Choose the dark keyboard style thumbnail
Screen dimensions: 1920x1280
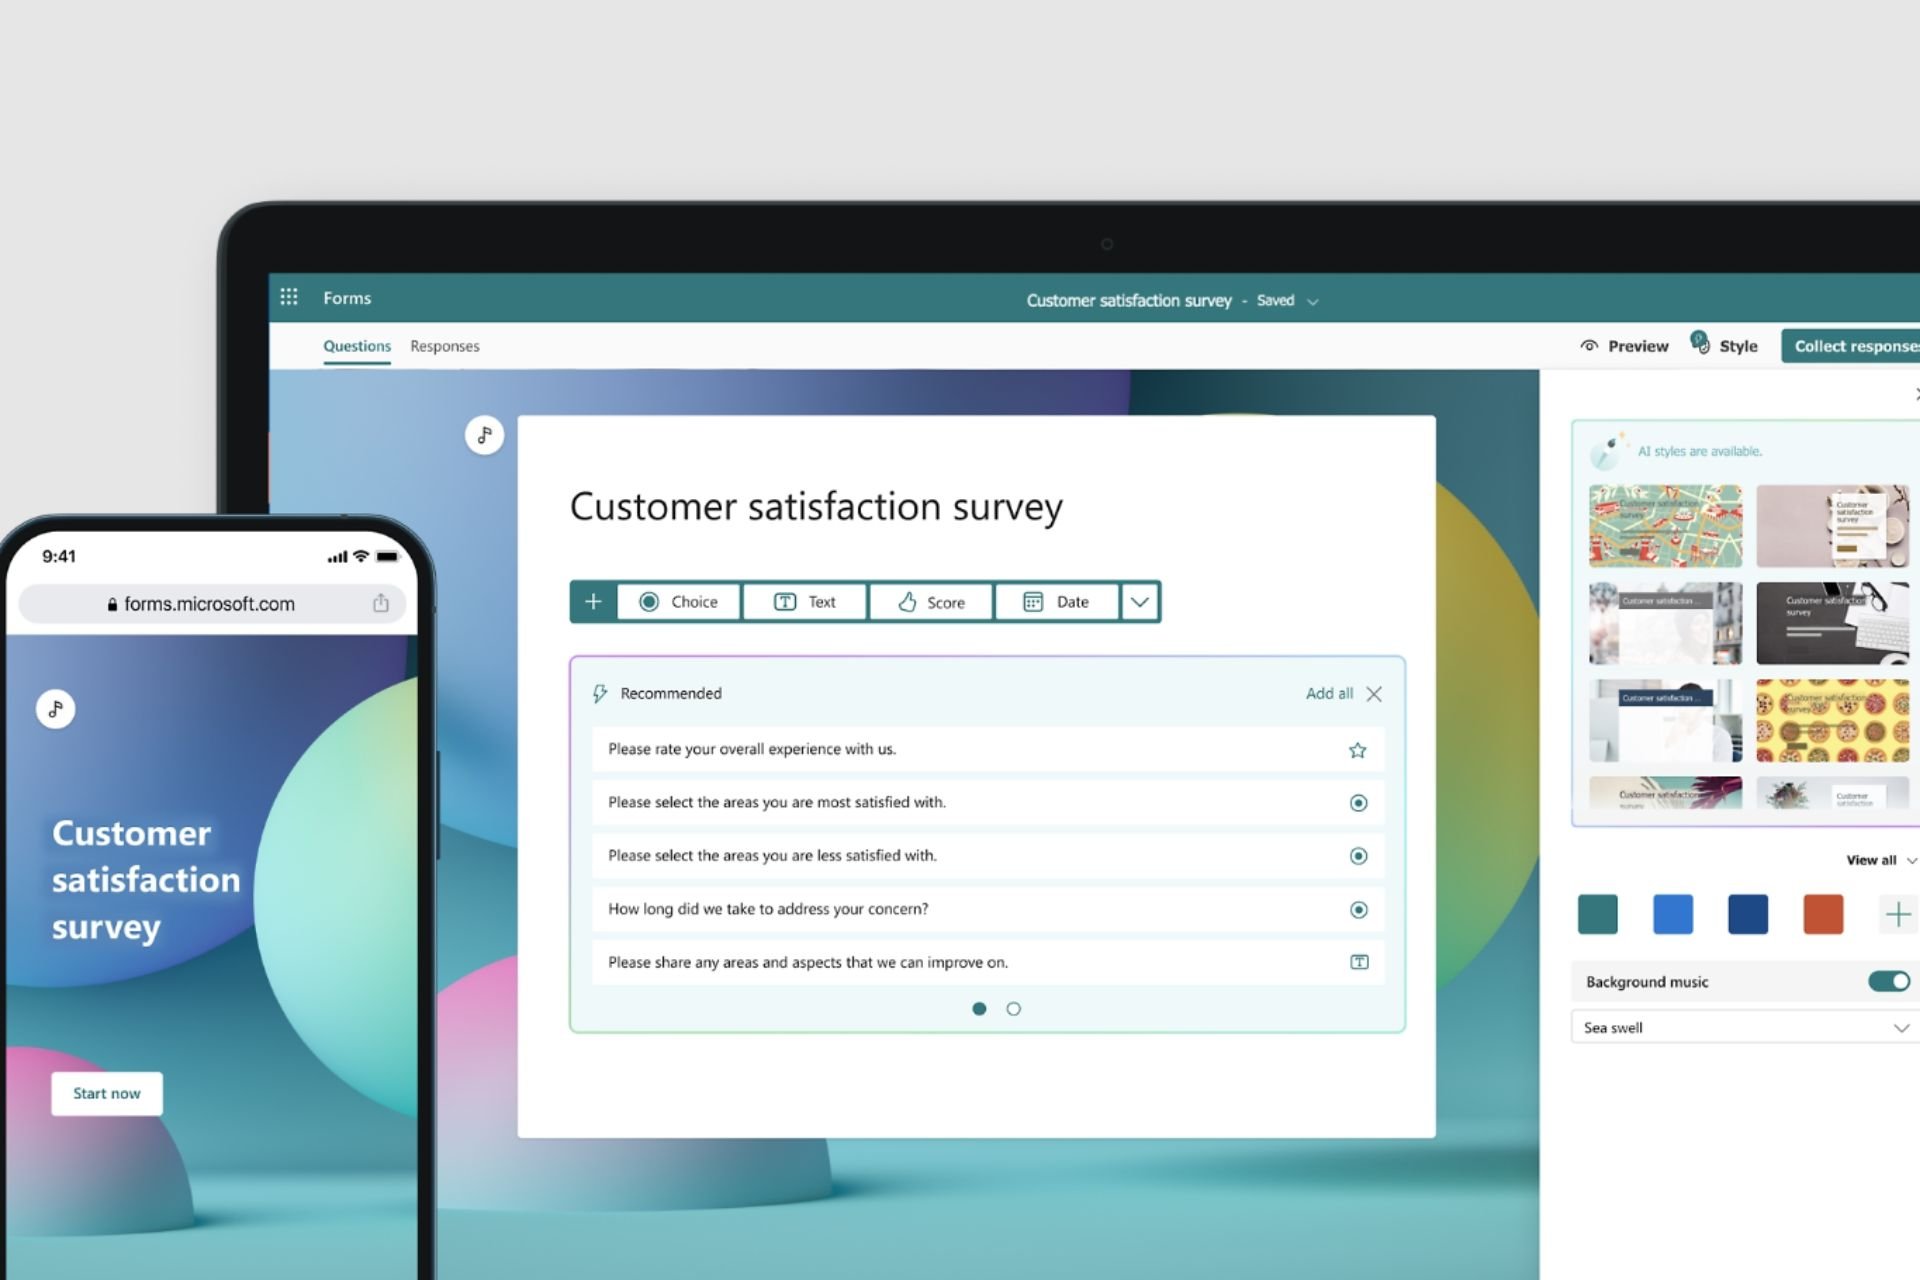tap(1832, 623)
